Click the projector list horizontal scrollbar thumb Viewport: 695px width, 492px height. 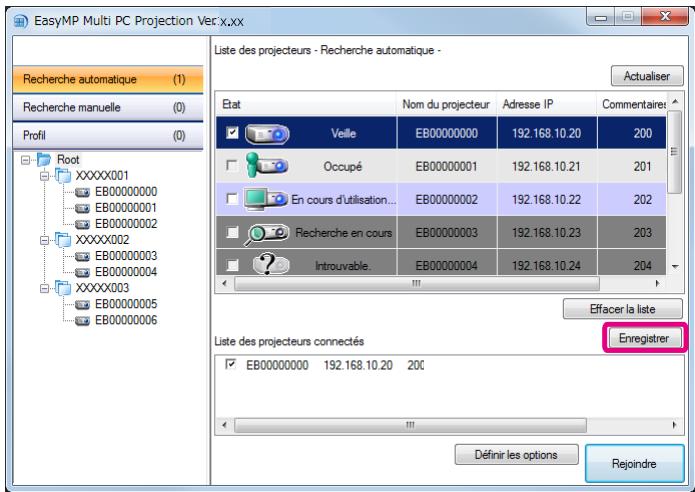tap(417, 283)
